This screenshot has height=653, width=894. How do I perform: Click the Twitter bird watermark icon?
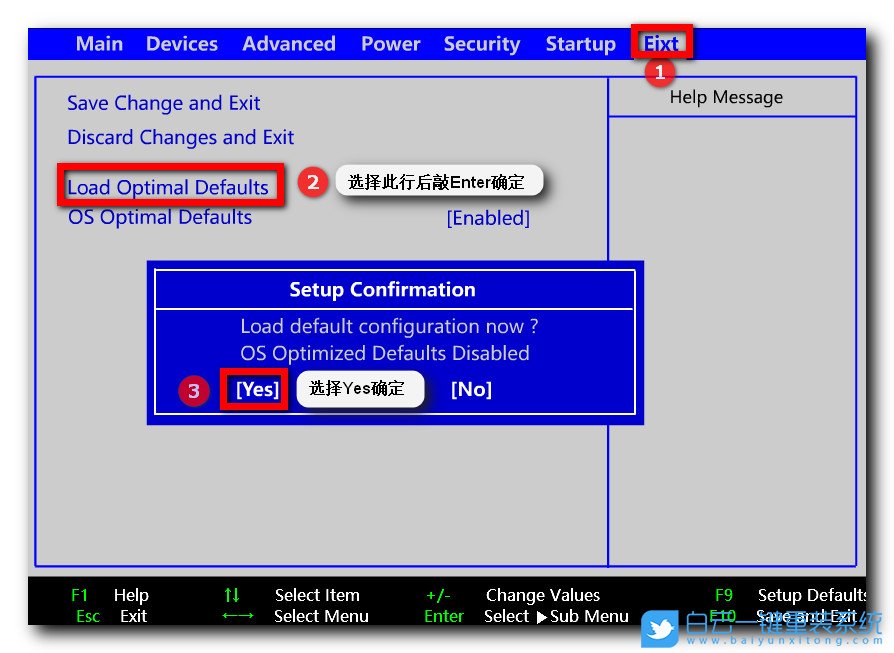661,629
